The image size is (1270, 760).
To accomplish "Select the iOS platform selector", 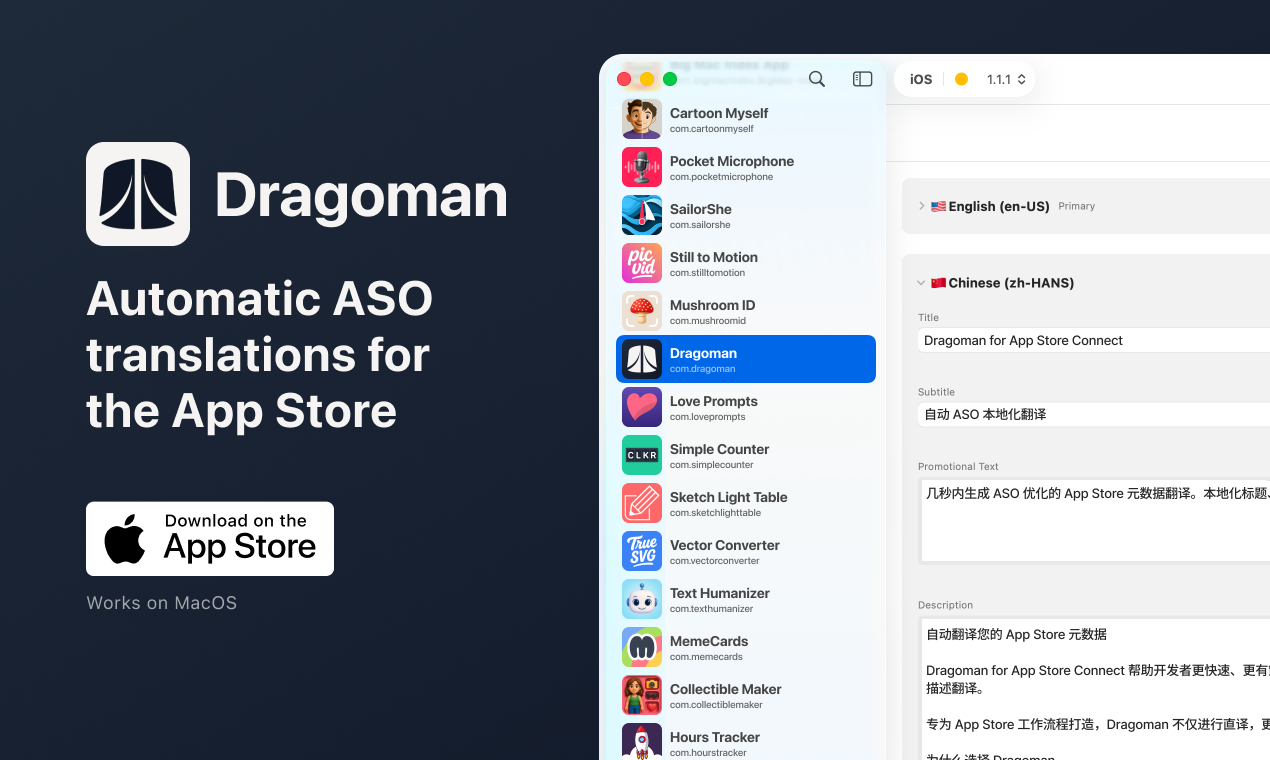I will (x=921, y=79).
